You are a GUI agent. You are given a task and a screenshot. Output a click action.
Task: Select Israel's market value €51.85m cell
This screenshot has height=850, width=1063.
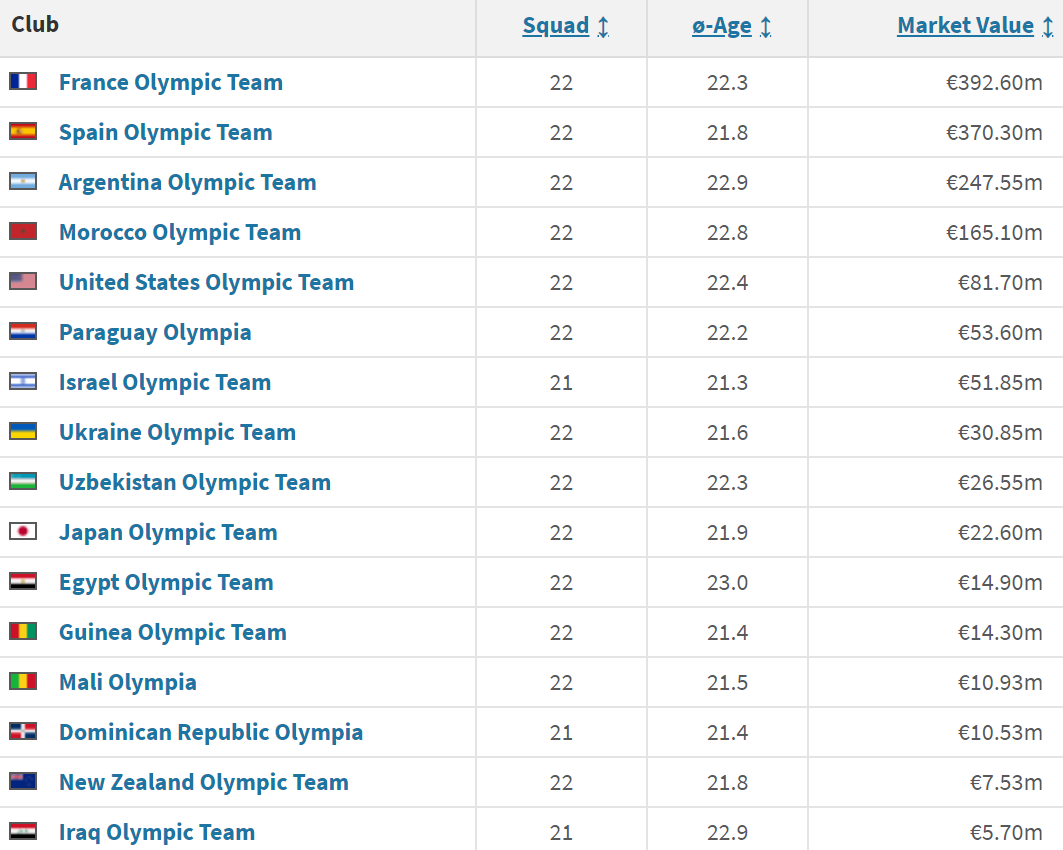(x=936, y=382)
